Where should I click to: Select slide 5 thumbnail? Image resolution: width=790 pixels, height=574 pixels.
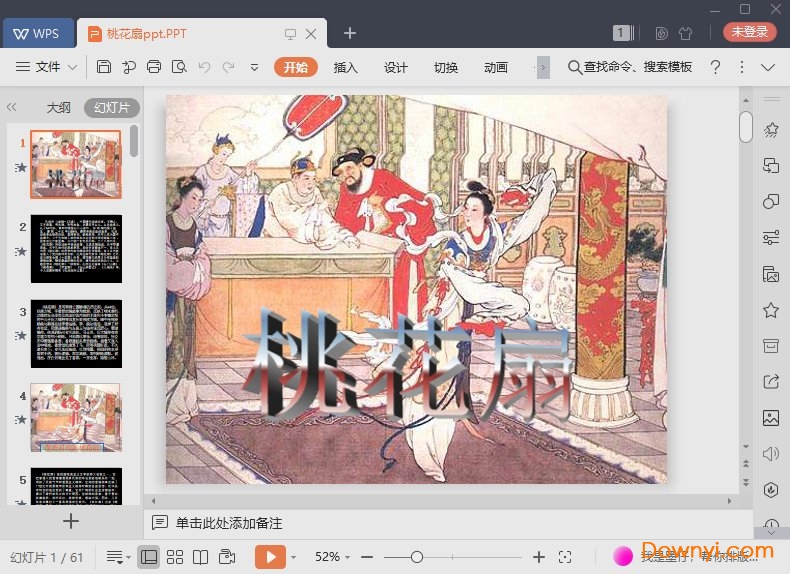pos(76,486)
